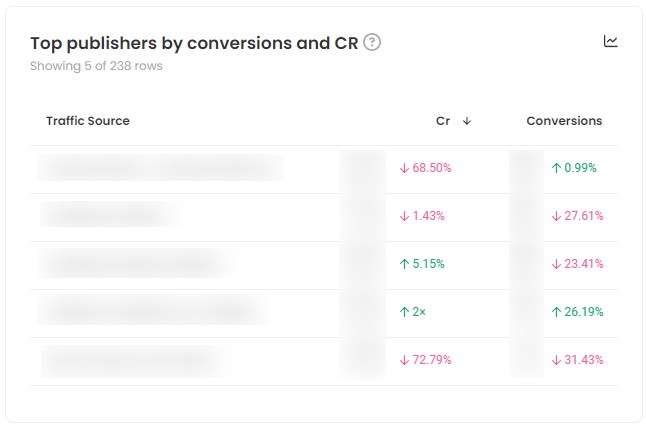Click the Cr sort descending arrow
This screenshot has height=425, width=646.
click(x=467, y=121)
